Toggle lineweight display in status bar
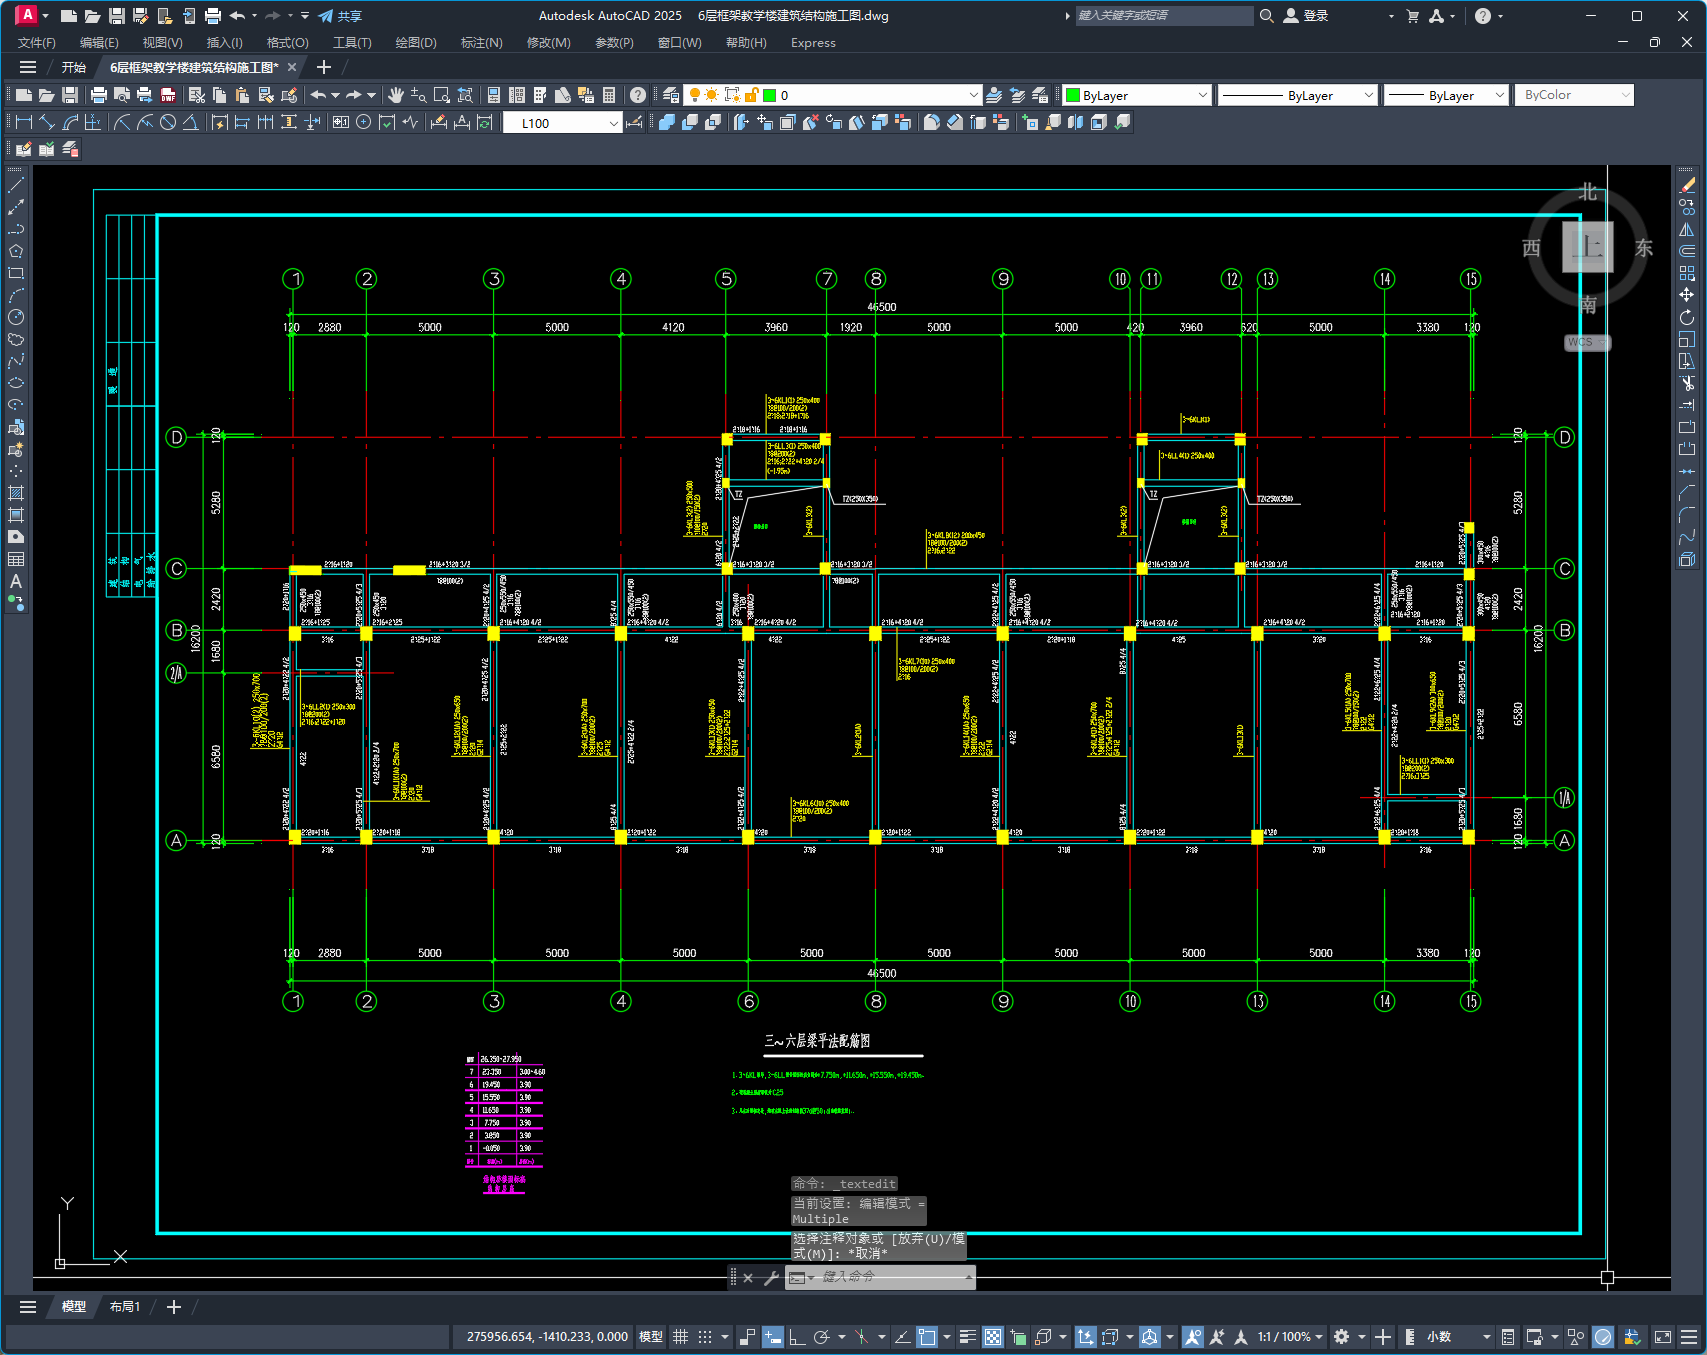The image size is (1707, 1355). (x=967, y=1337)
